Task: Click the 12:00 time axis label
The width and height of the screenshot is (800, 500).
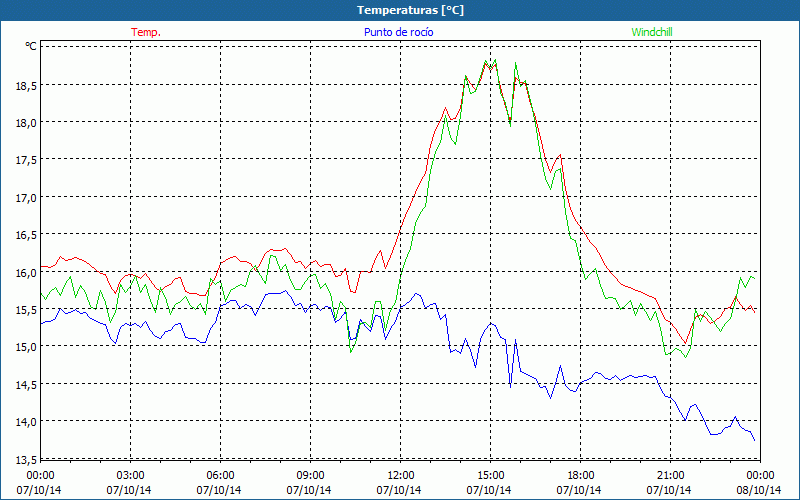Action: tap(400, 476)
